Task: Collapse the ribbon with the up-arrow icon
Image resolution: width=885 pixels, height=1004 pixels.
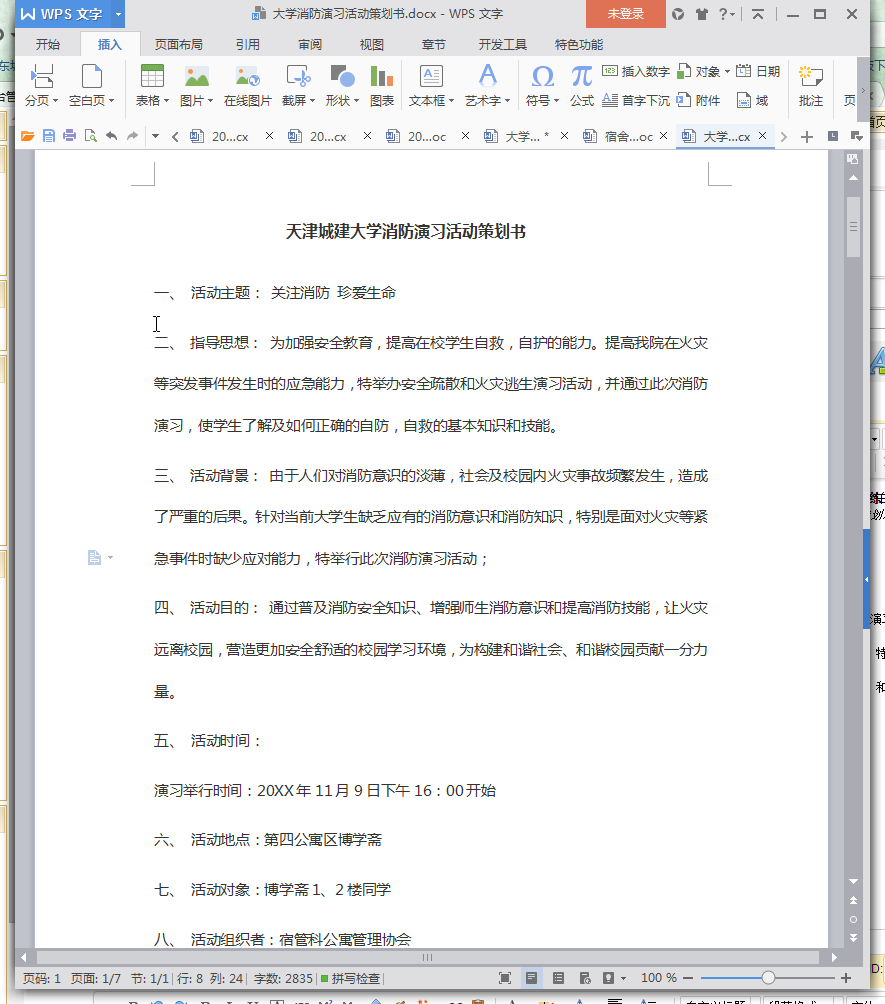Action: point(758,14)
